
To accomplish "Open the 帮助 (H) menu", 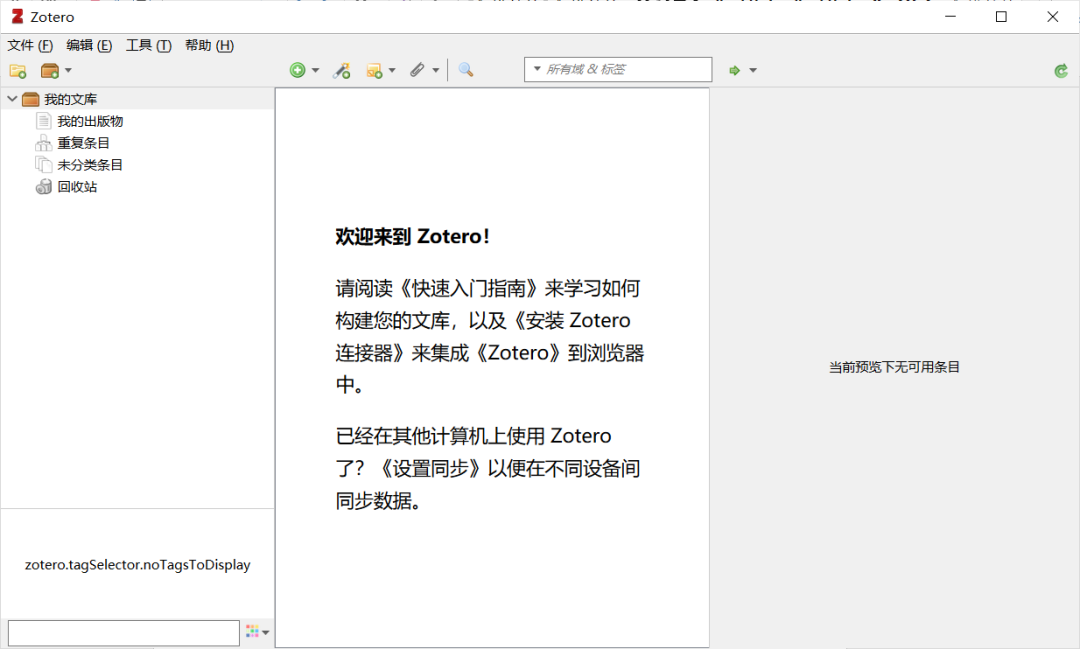I will 209,45.
